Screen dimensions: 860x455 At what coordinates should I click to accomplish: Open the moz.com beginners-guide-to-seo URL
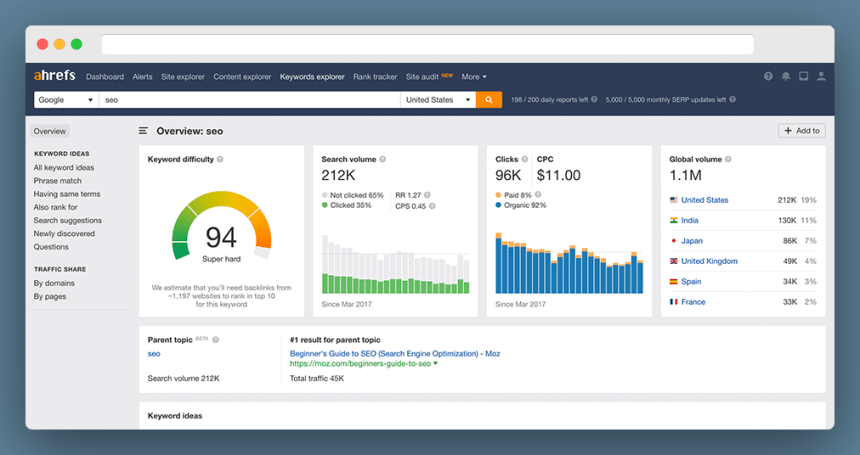[x=360, y=363]
